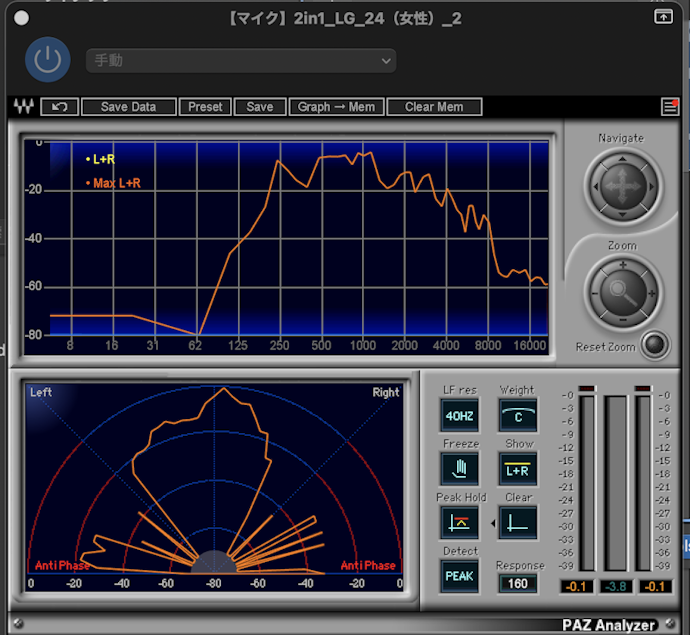Open the hamburger menu with red dot
Image resolution: width=690 pixels, height=635 pixels.
(670, 106)
